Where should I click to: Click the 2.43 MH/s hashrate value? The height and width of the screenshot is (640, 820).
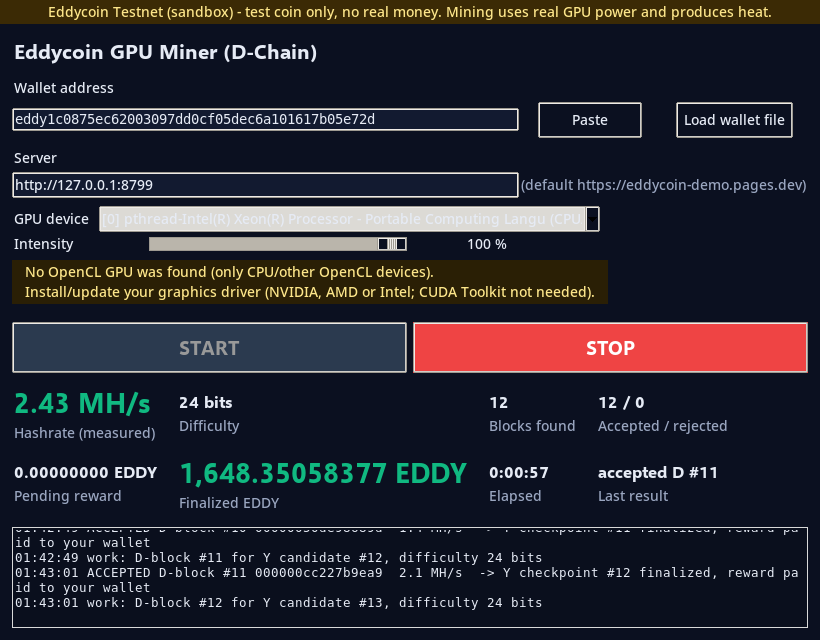coord(83,404)
